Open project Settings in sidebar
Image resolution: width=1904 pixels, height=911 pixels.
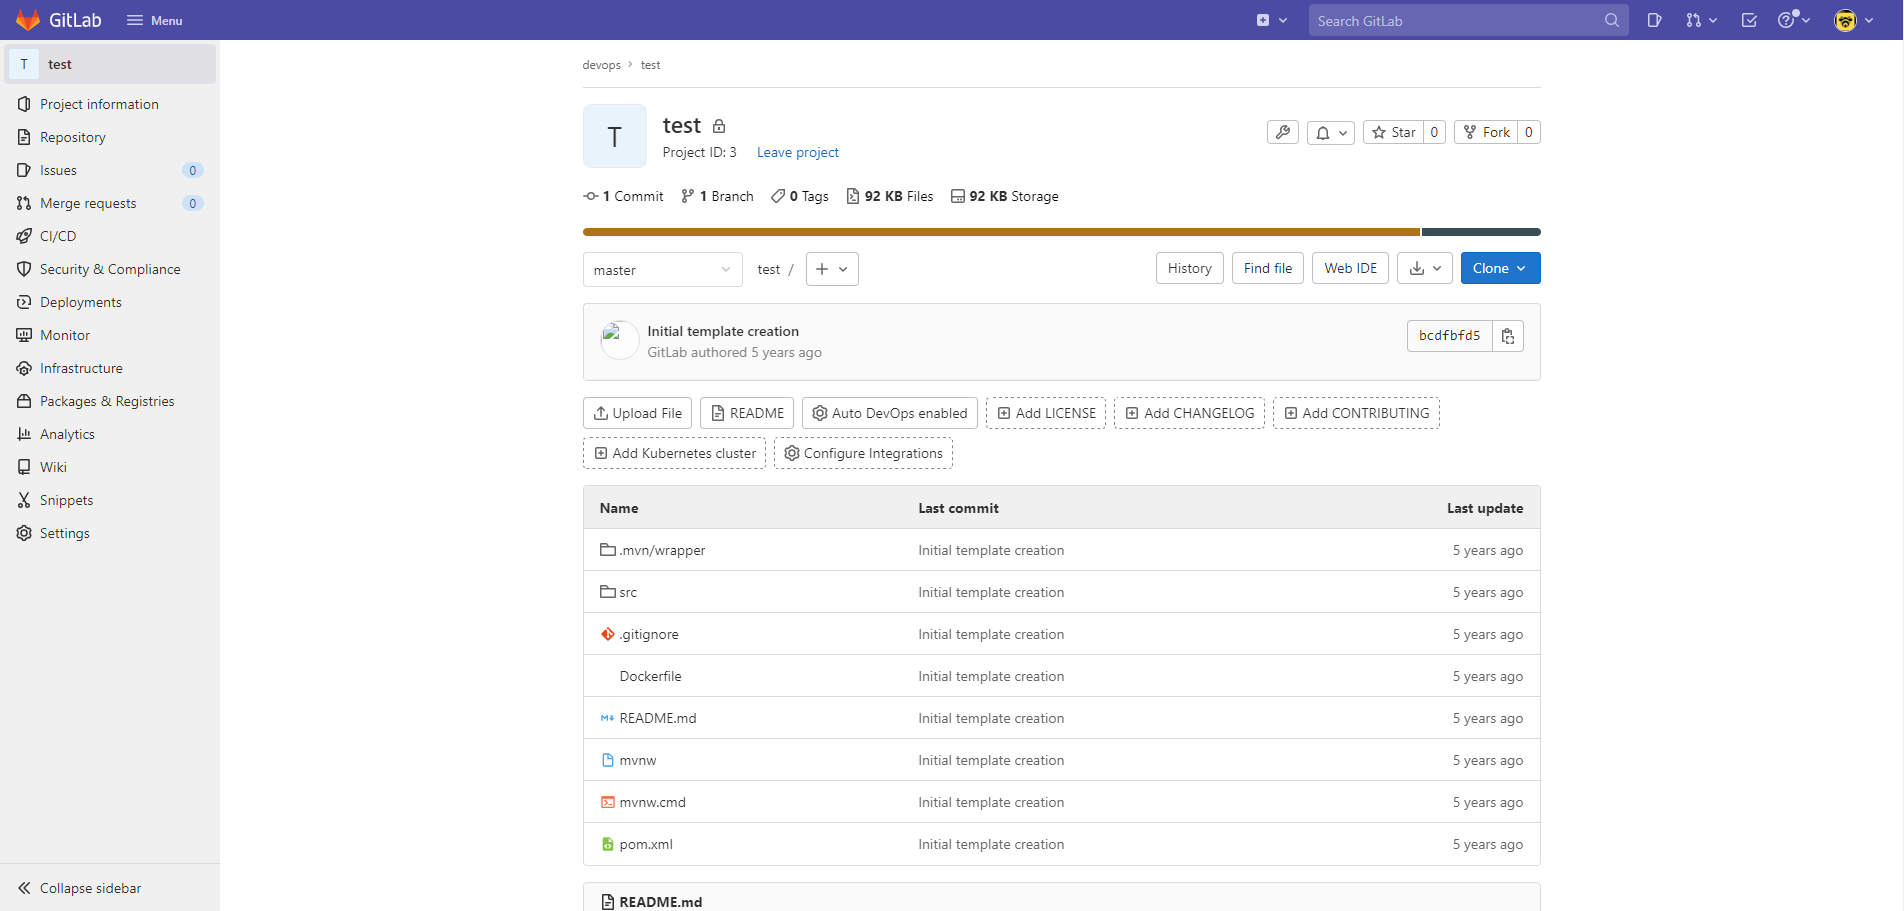[110, 533]
